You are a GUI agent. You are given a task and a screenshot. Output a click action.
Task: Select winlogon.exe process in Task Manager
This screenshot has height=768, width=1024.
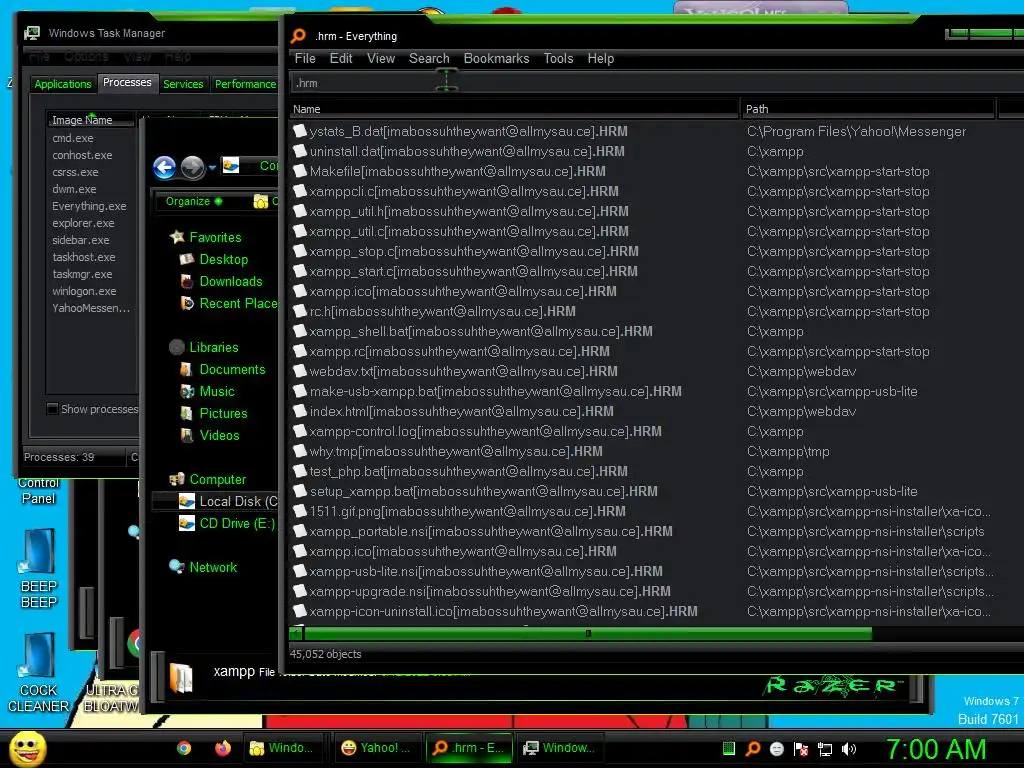85,291
